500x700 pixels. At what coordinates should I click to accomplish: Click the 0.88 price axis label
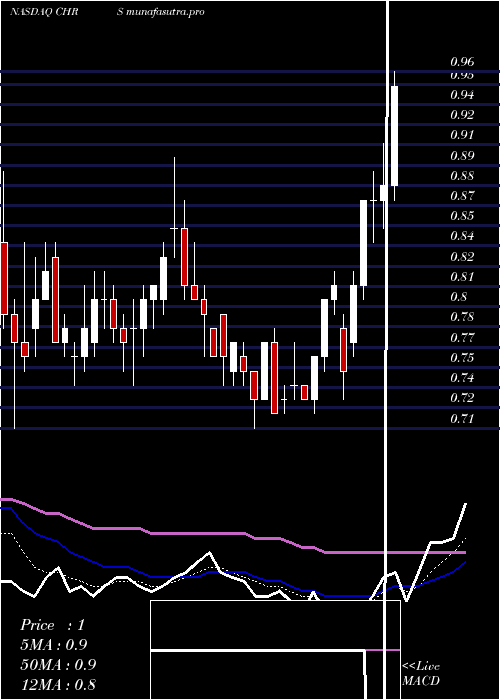pos(462,175)
